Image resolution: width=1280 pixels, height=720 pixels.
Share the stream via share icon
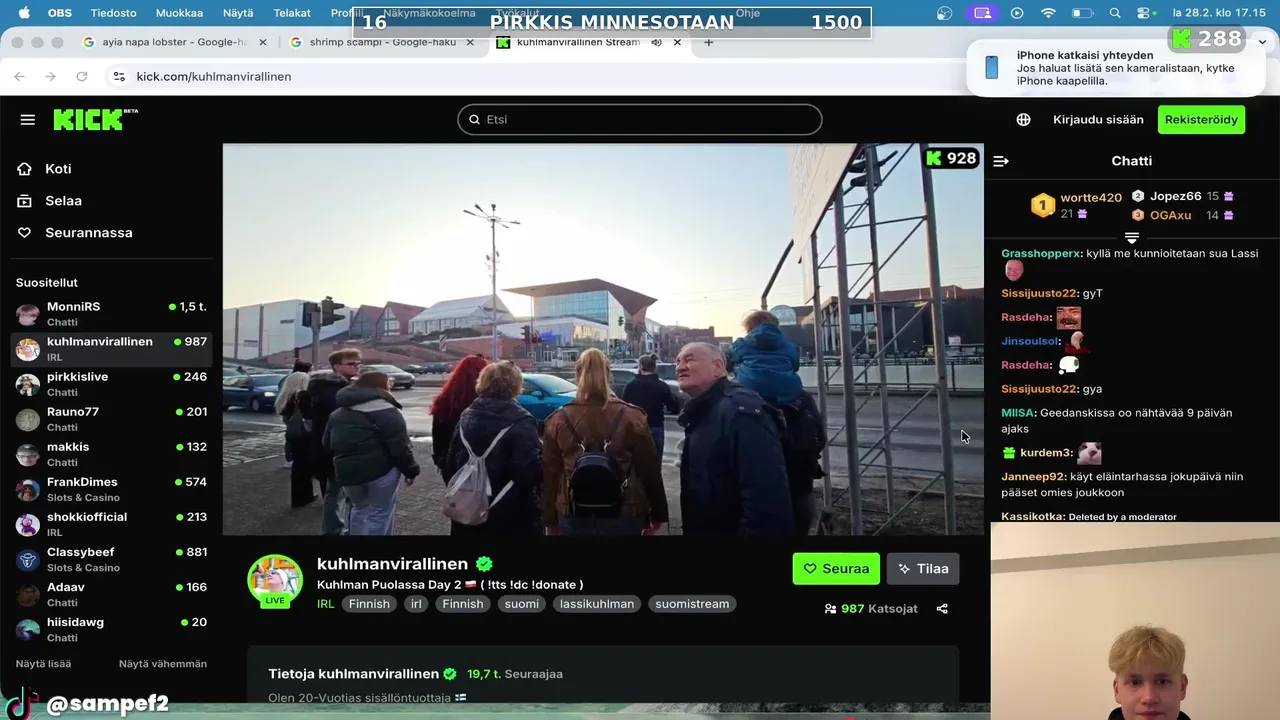942,608
